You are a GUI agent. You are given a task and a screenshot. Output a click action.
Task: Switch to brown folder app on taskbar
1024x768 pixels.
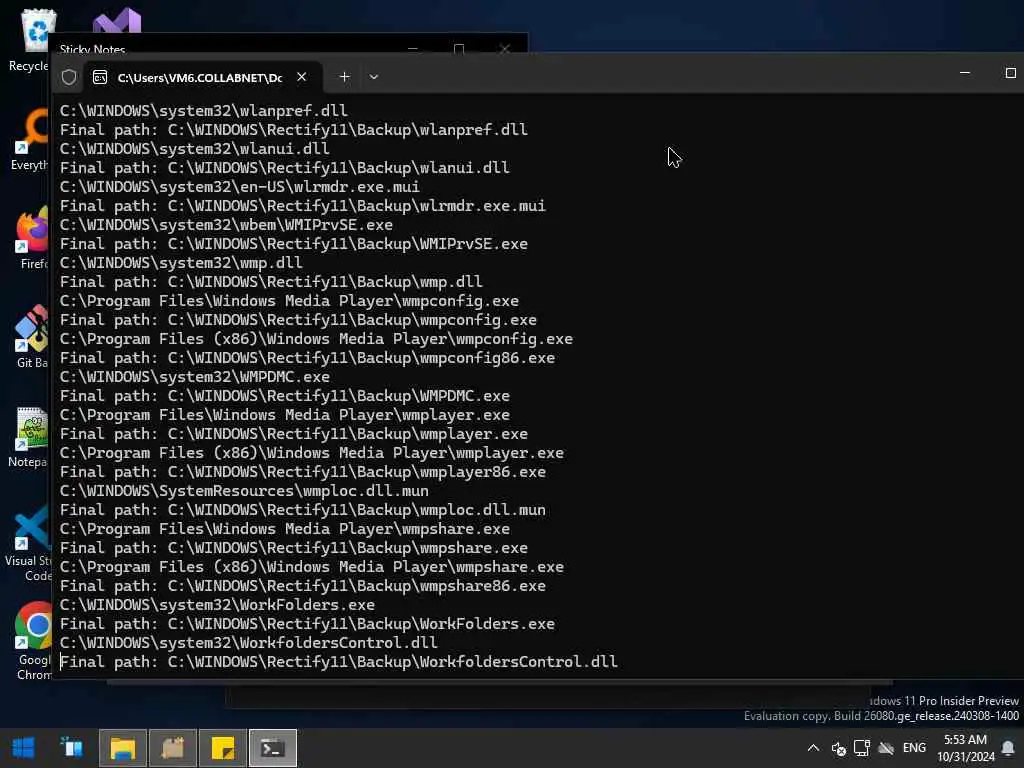tap(173, 748)
